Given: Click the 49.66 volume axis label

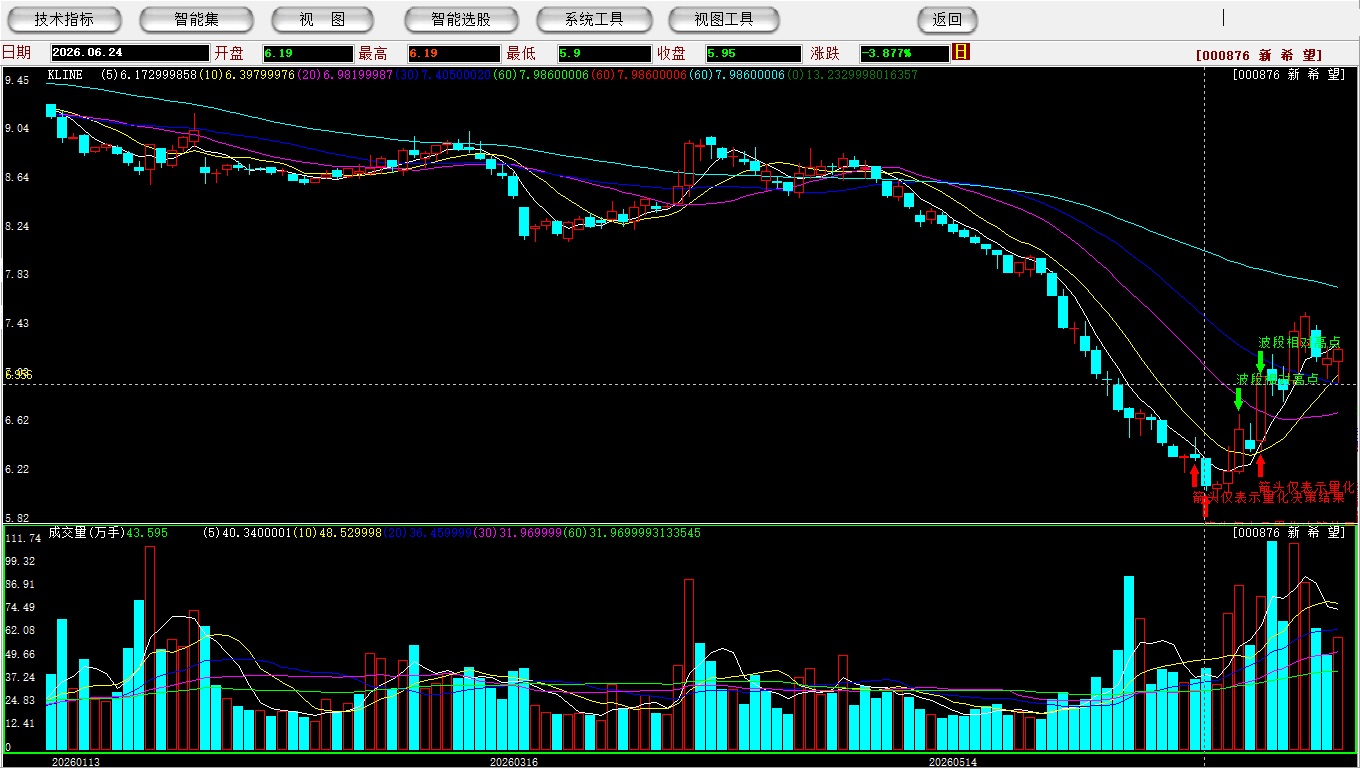Looking at the screenshot, I should [19, 654].
